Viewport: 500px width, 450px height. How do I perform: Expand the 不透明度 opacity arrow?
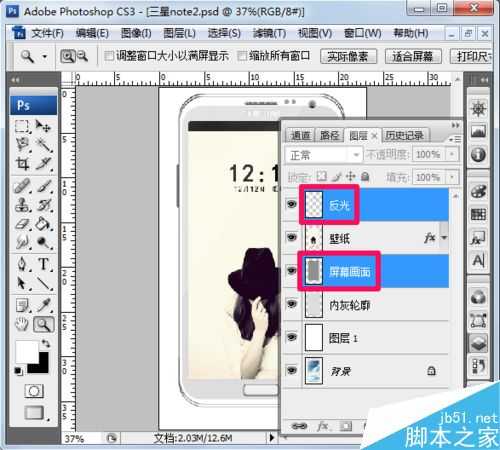coord(452,154)
